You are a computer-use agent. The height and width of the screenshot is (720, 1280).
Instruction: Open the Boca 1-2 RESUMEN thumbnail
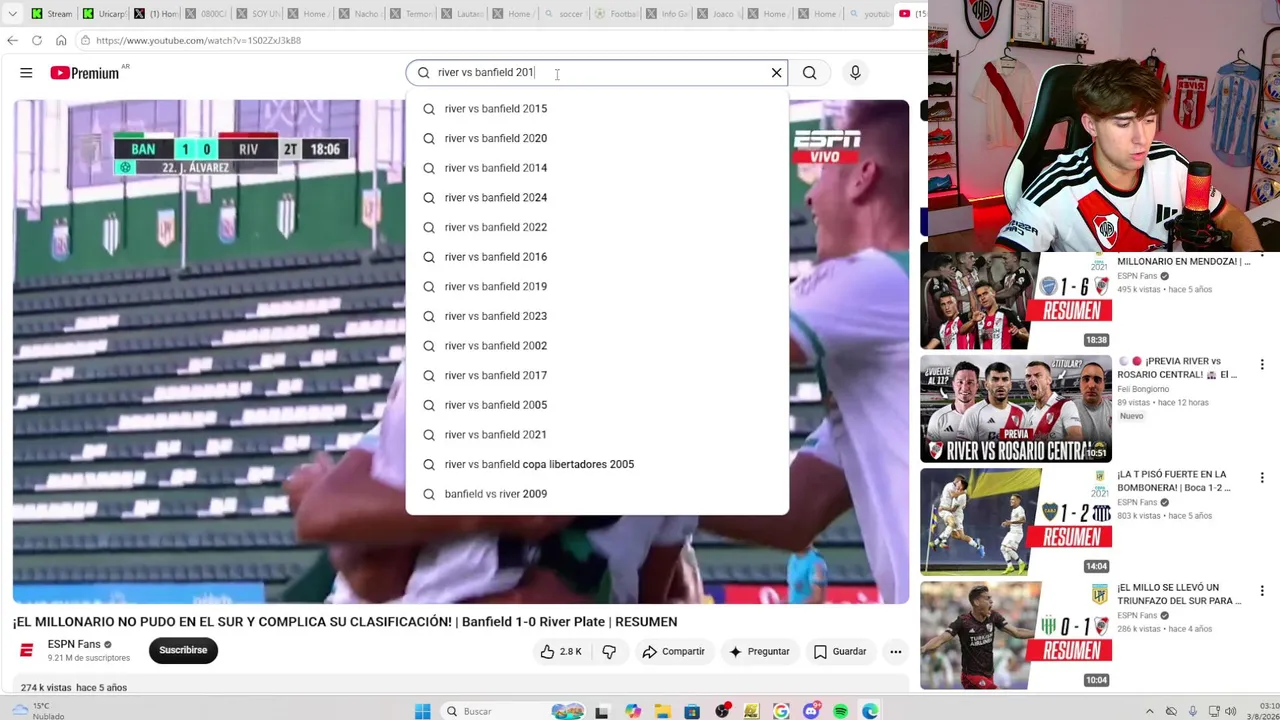[x=1015, y=522]
